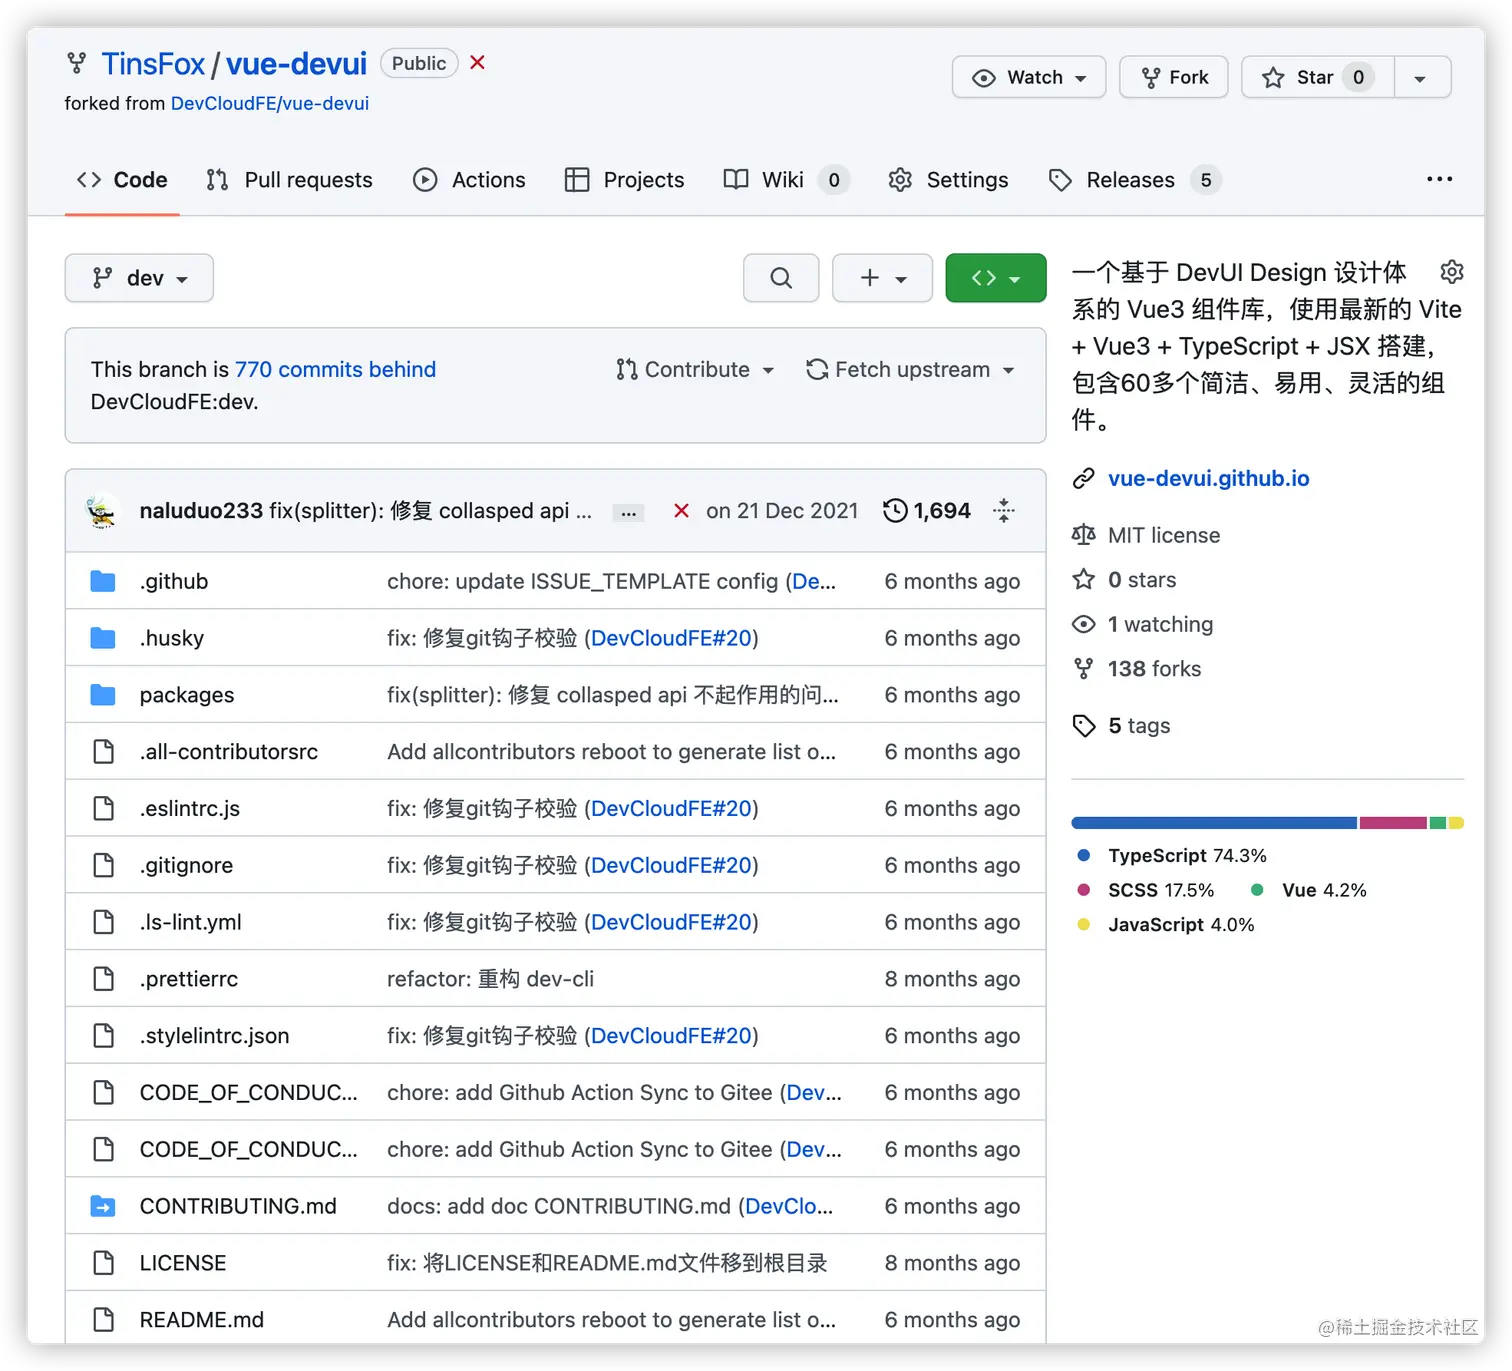Open the TinsFox owner profile link
This screenshot has height=1371, width=1512.
click(x=153, y=64)
